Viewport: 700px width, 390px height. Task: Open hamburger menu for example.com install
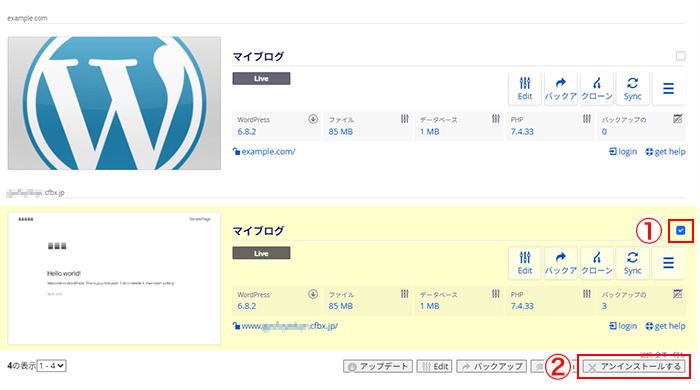pos(668,88)
